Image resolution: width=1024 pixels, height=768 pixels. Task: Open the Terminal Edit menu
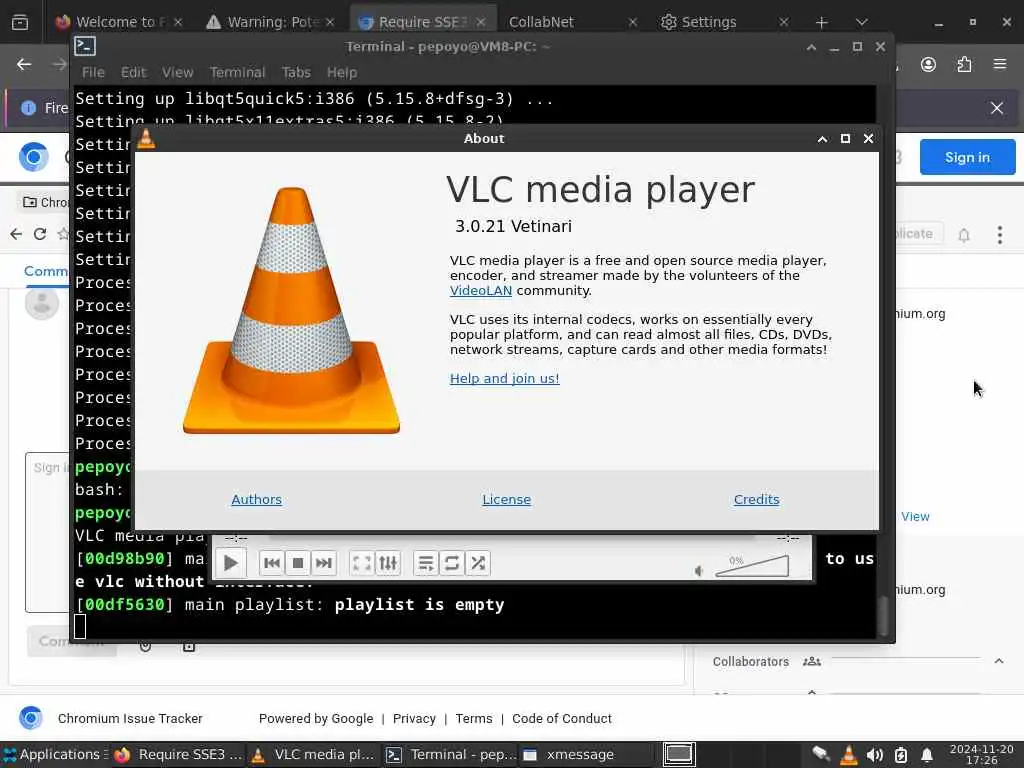click(133, 72)
